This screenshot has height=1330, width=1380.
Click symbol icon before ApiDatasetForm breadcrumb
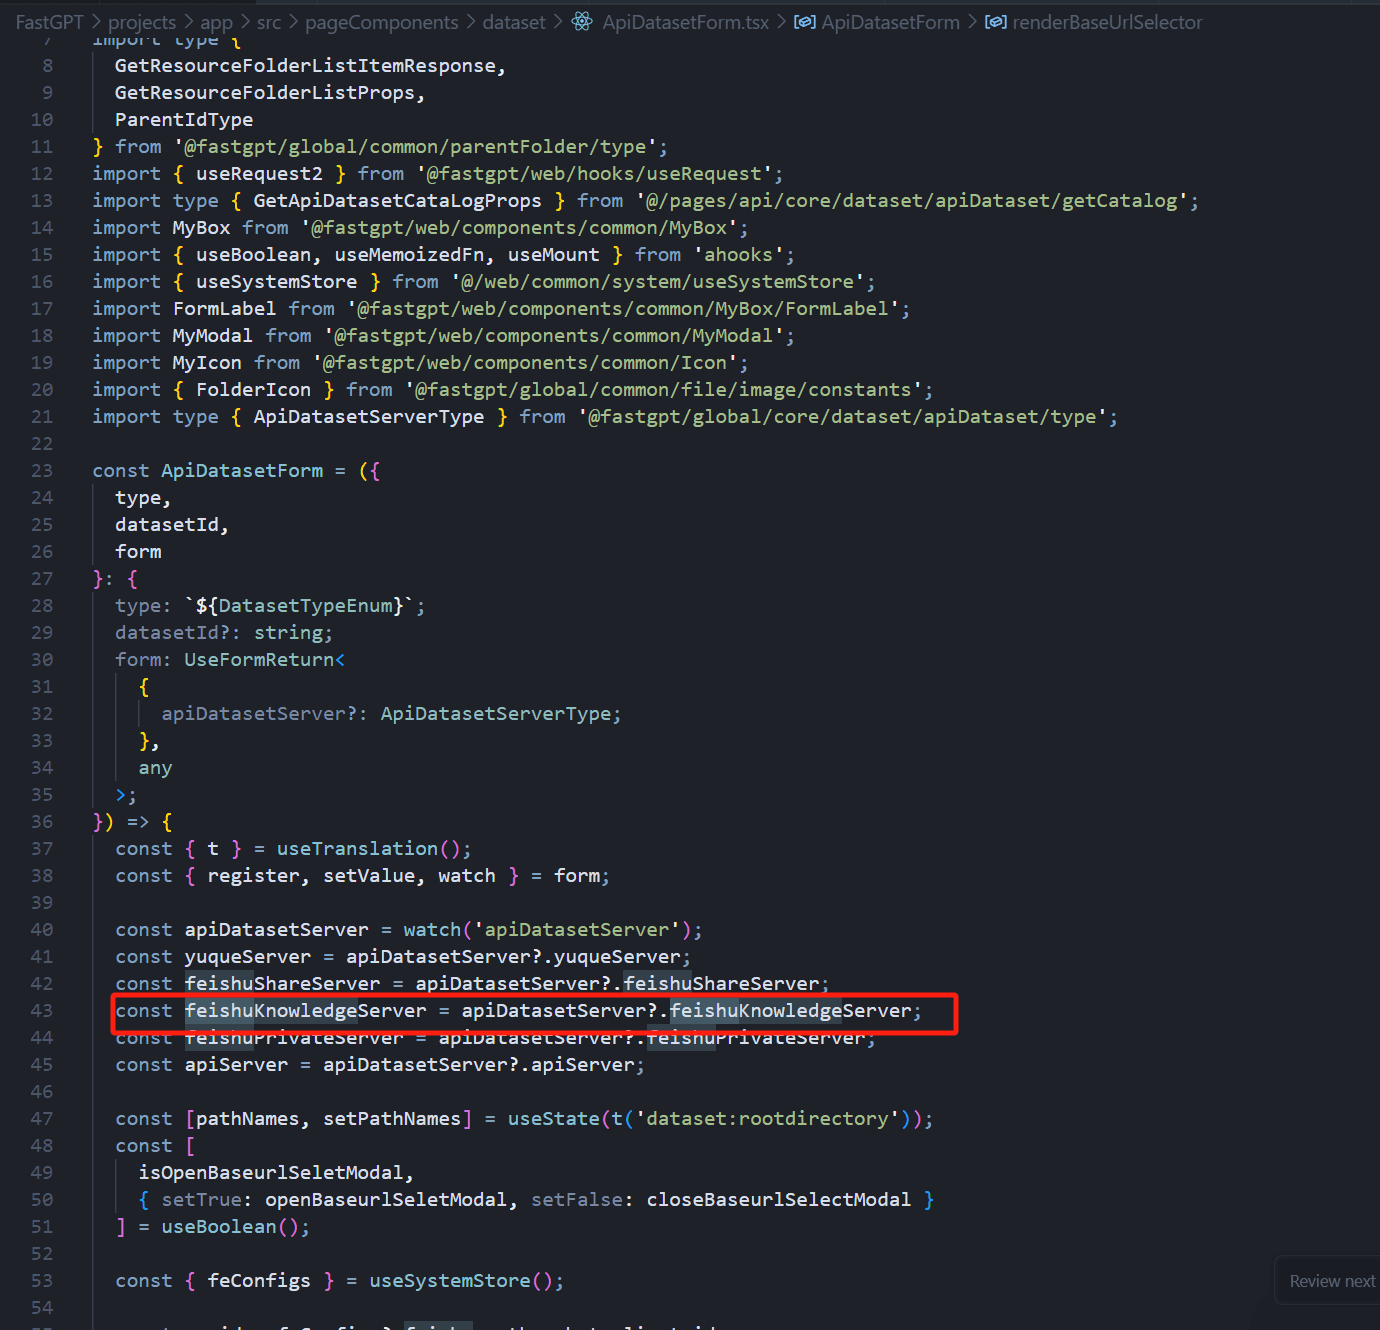(804, 22)
